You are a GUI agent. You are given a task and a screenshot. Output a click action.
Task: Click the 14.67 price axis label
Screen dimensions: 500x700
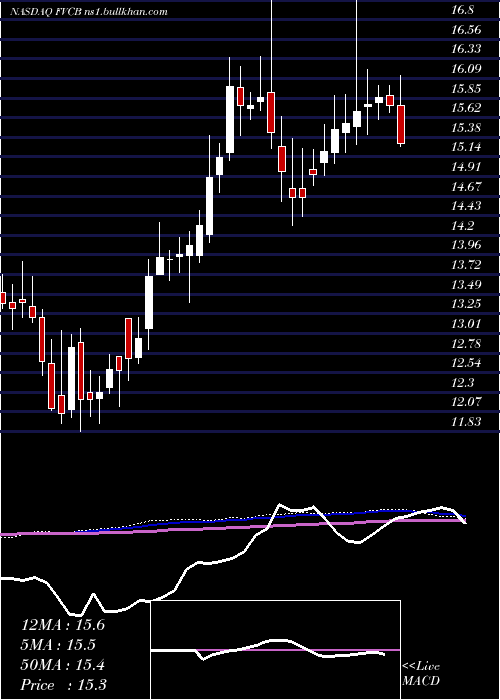point(466,186)
